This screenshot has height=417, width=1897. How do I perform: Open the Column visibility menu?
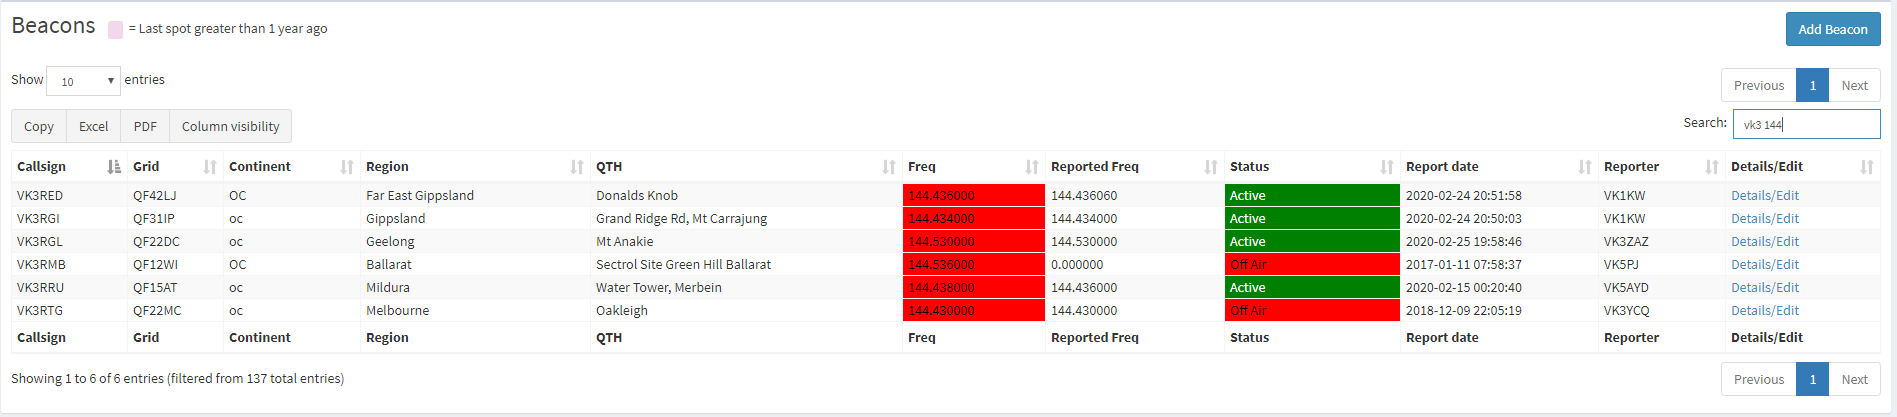pyautogui.click(x=230, y=127)
